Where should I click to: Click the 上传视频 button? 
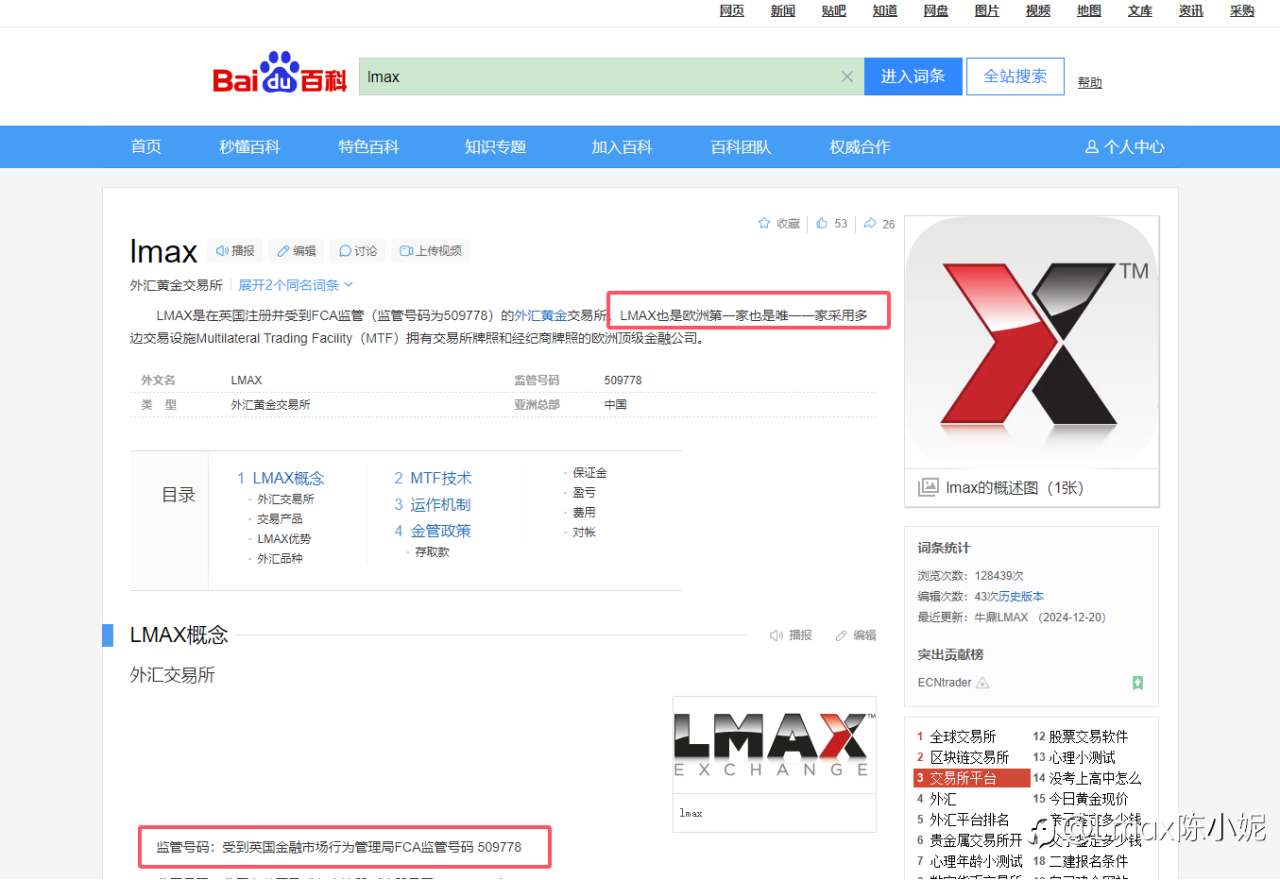[x=431, y=251]
